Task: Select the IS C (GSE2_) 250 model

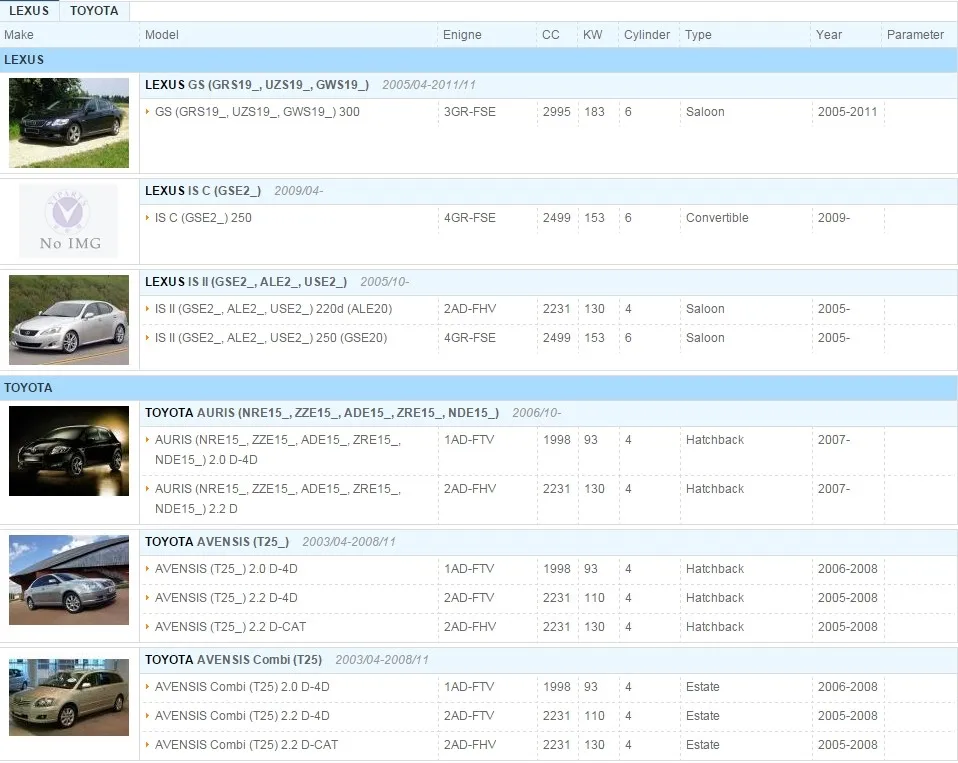Action: click(x=203, y=217)
